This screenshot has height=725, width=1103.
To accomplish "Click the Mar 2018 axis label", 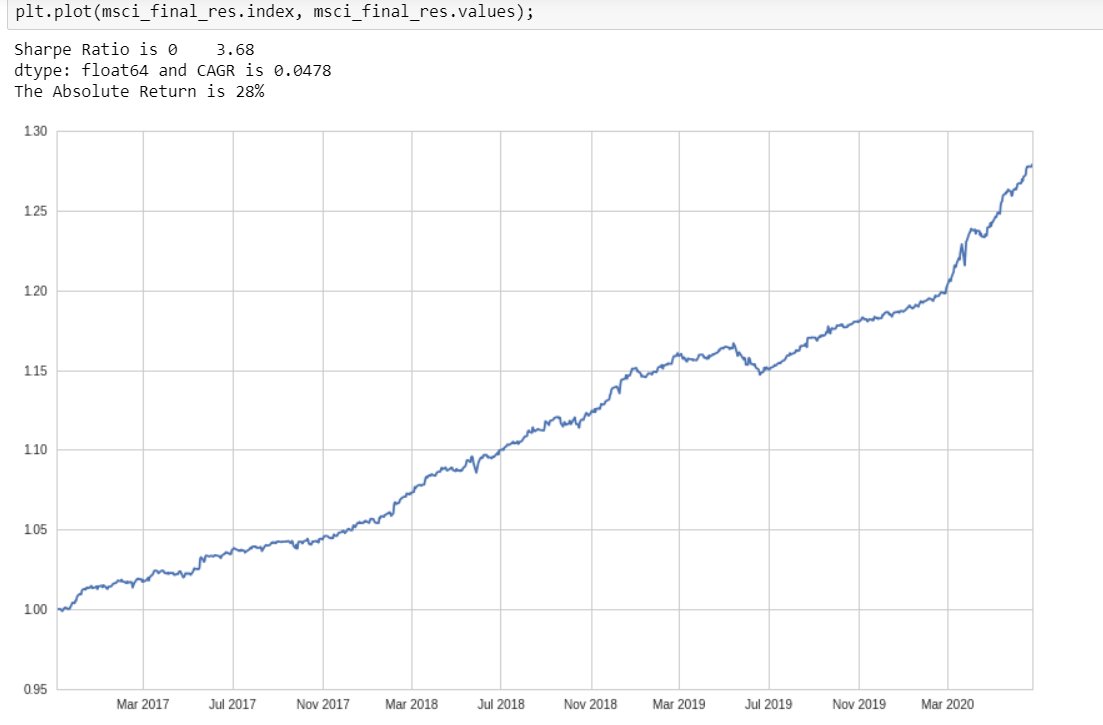I will click(411, 704).
